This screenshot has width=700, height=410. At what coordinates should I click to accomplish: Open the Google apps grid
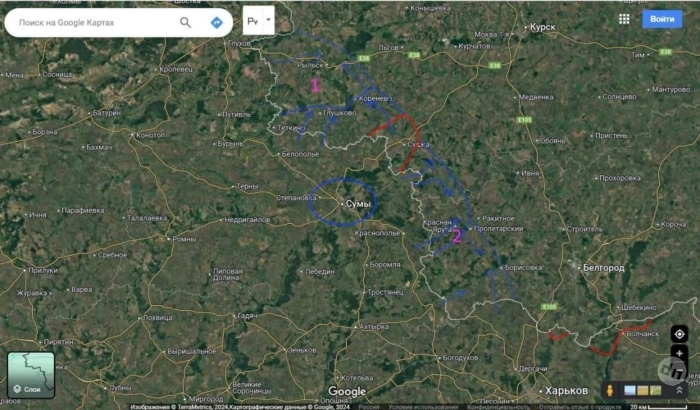(x=624, y=19)
